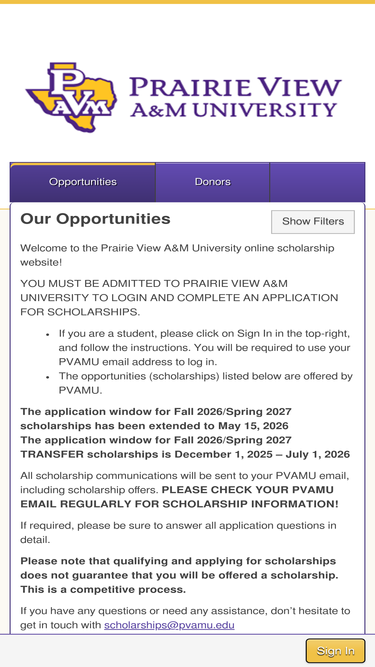
Task: Open the Donors tab
Action: 213,182
